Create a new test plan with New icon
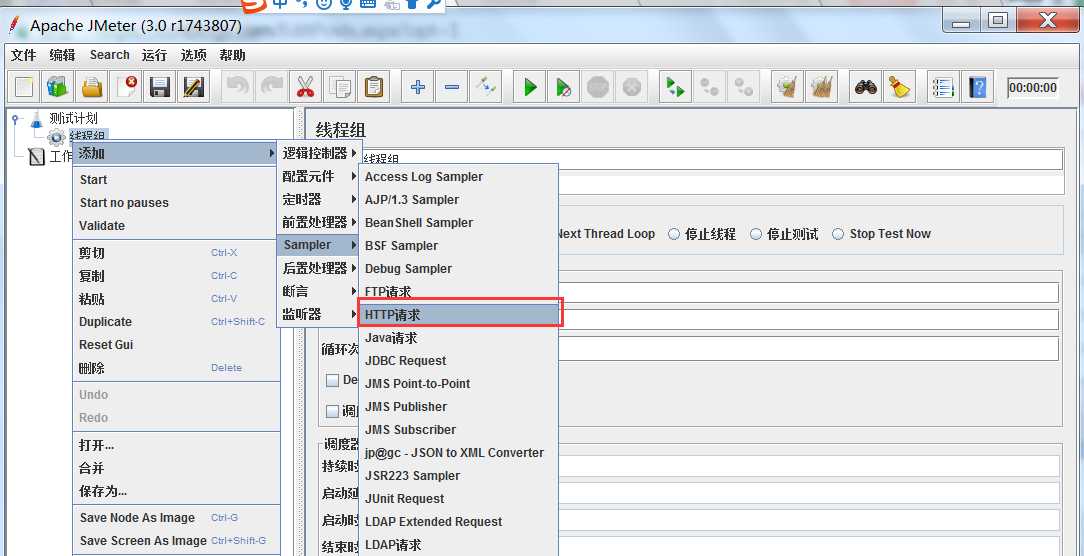Screen dimensions: 1084x556 click(24, 87)
